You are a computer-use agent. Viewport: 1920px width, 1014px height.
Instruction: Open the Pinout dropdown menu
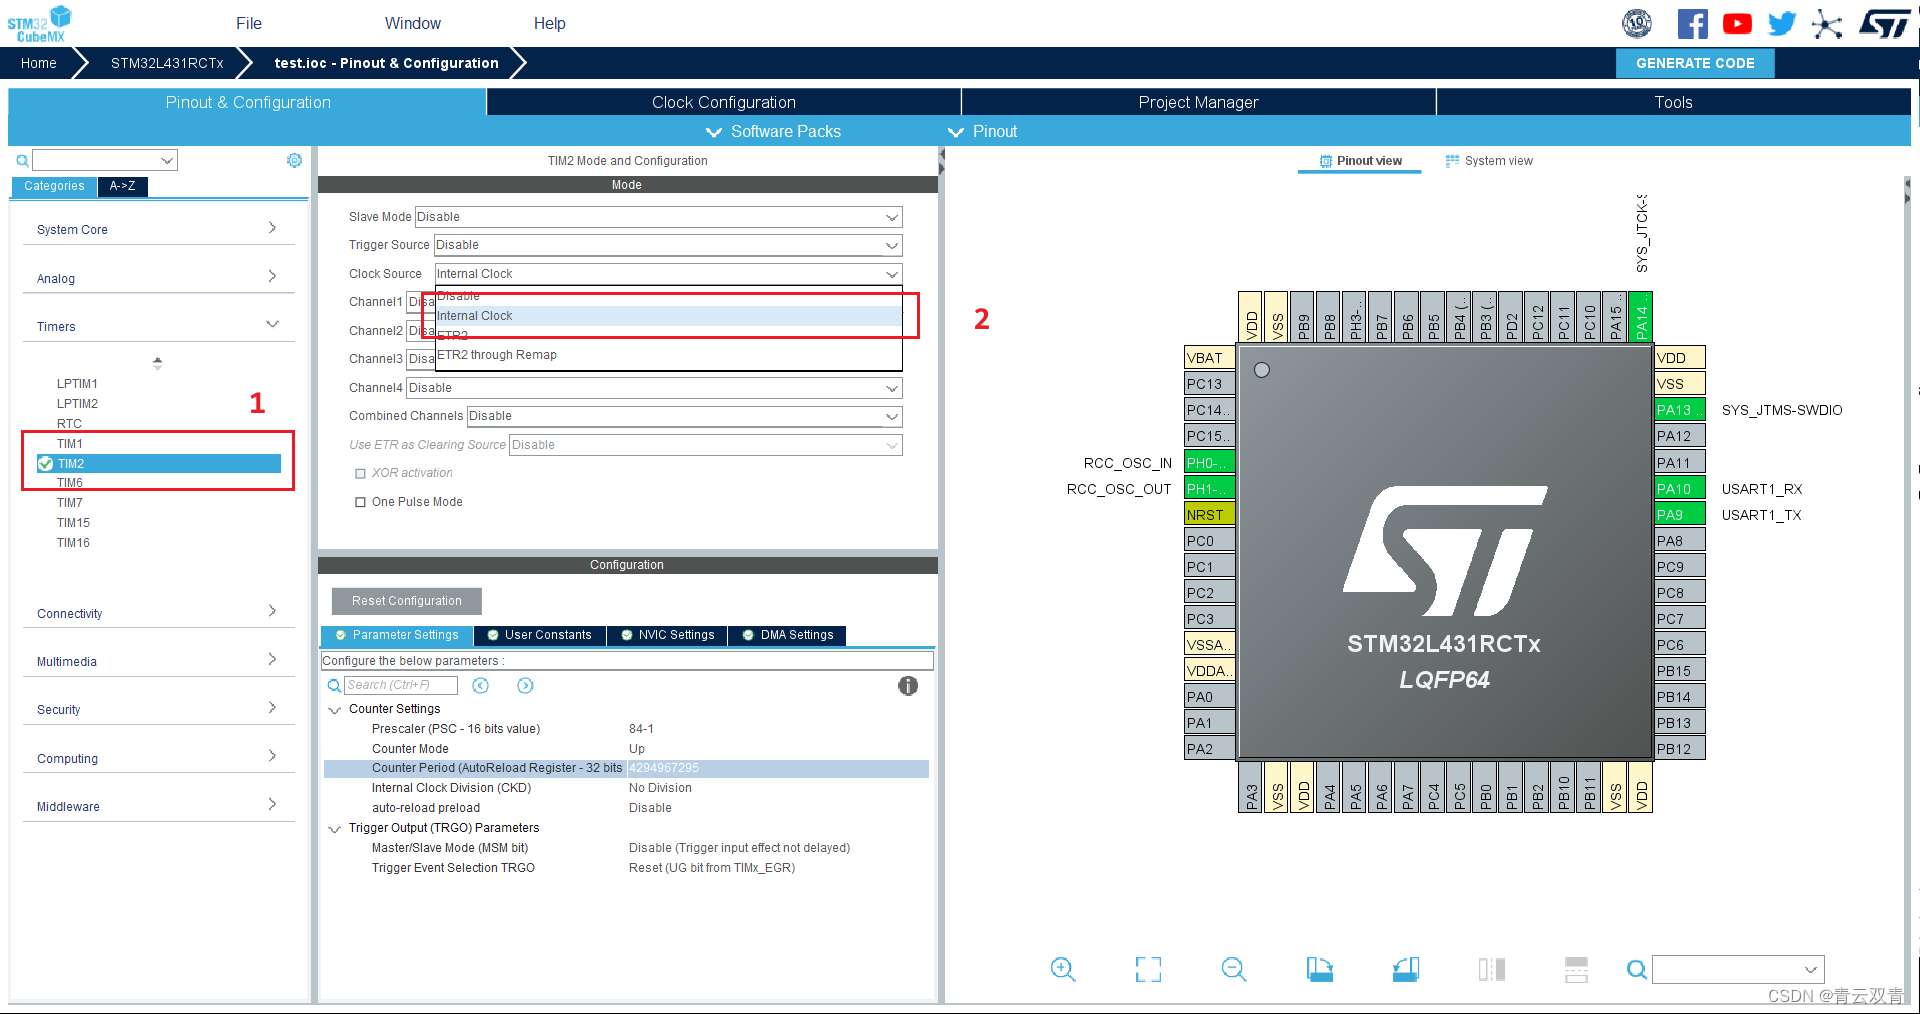tap(982, 132)
